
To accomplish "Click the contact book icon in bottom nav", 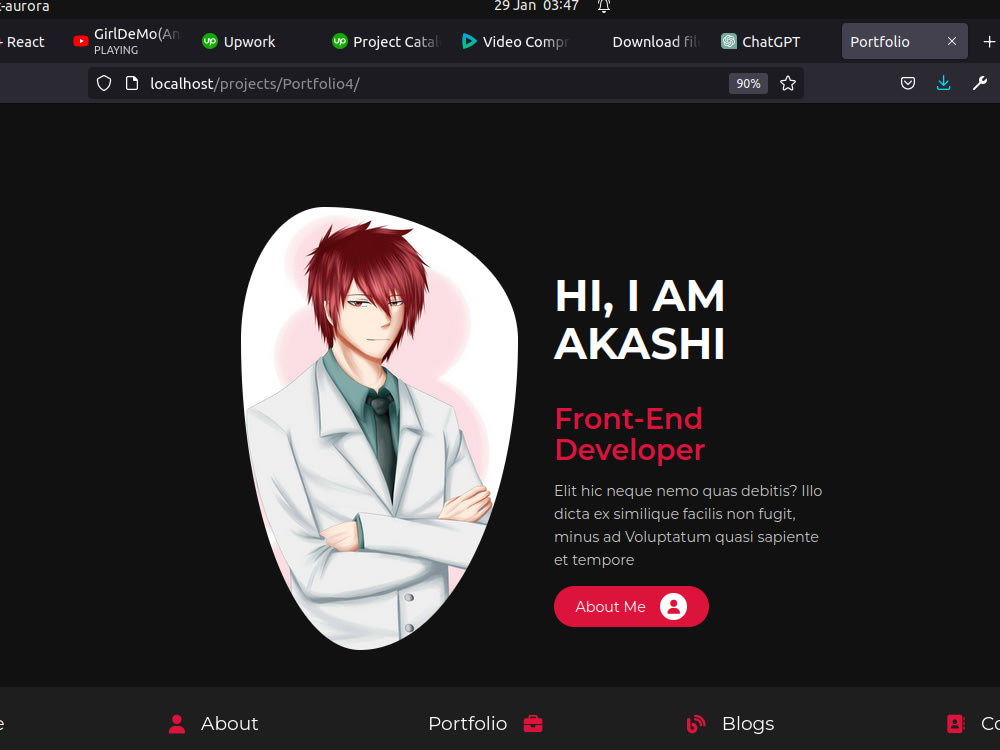I will (955, 724).
